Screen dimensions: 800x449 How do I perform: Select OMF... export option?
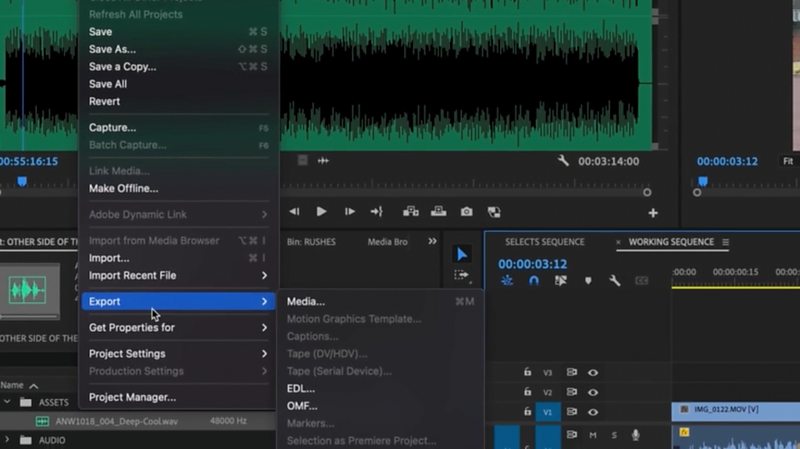click(x=302, y=405)
